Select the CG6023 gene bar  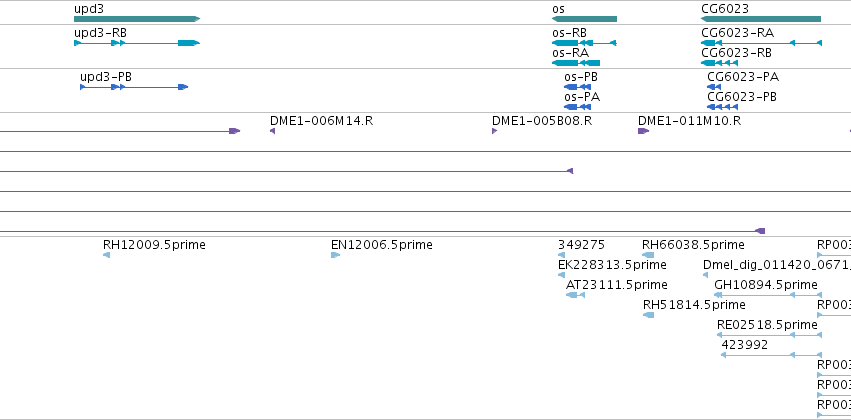click(761, 19)
